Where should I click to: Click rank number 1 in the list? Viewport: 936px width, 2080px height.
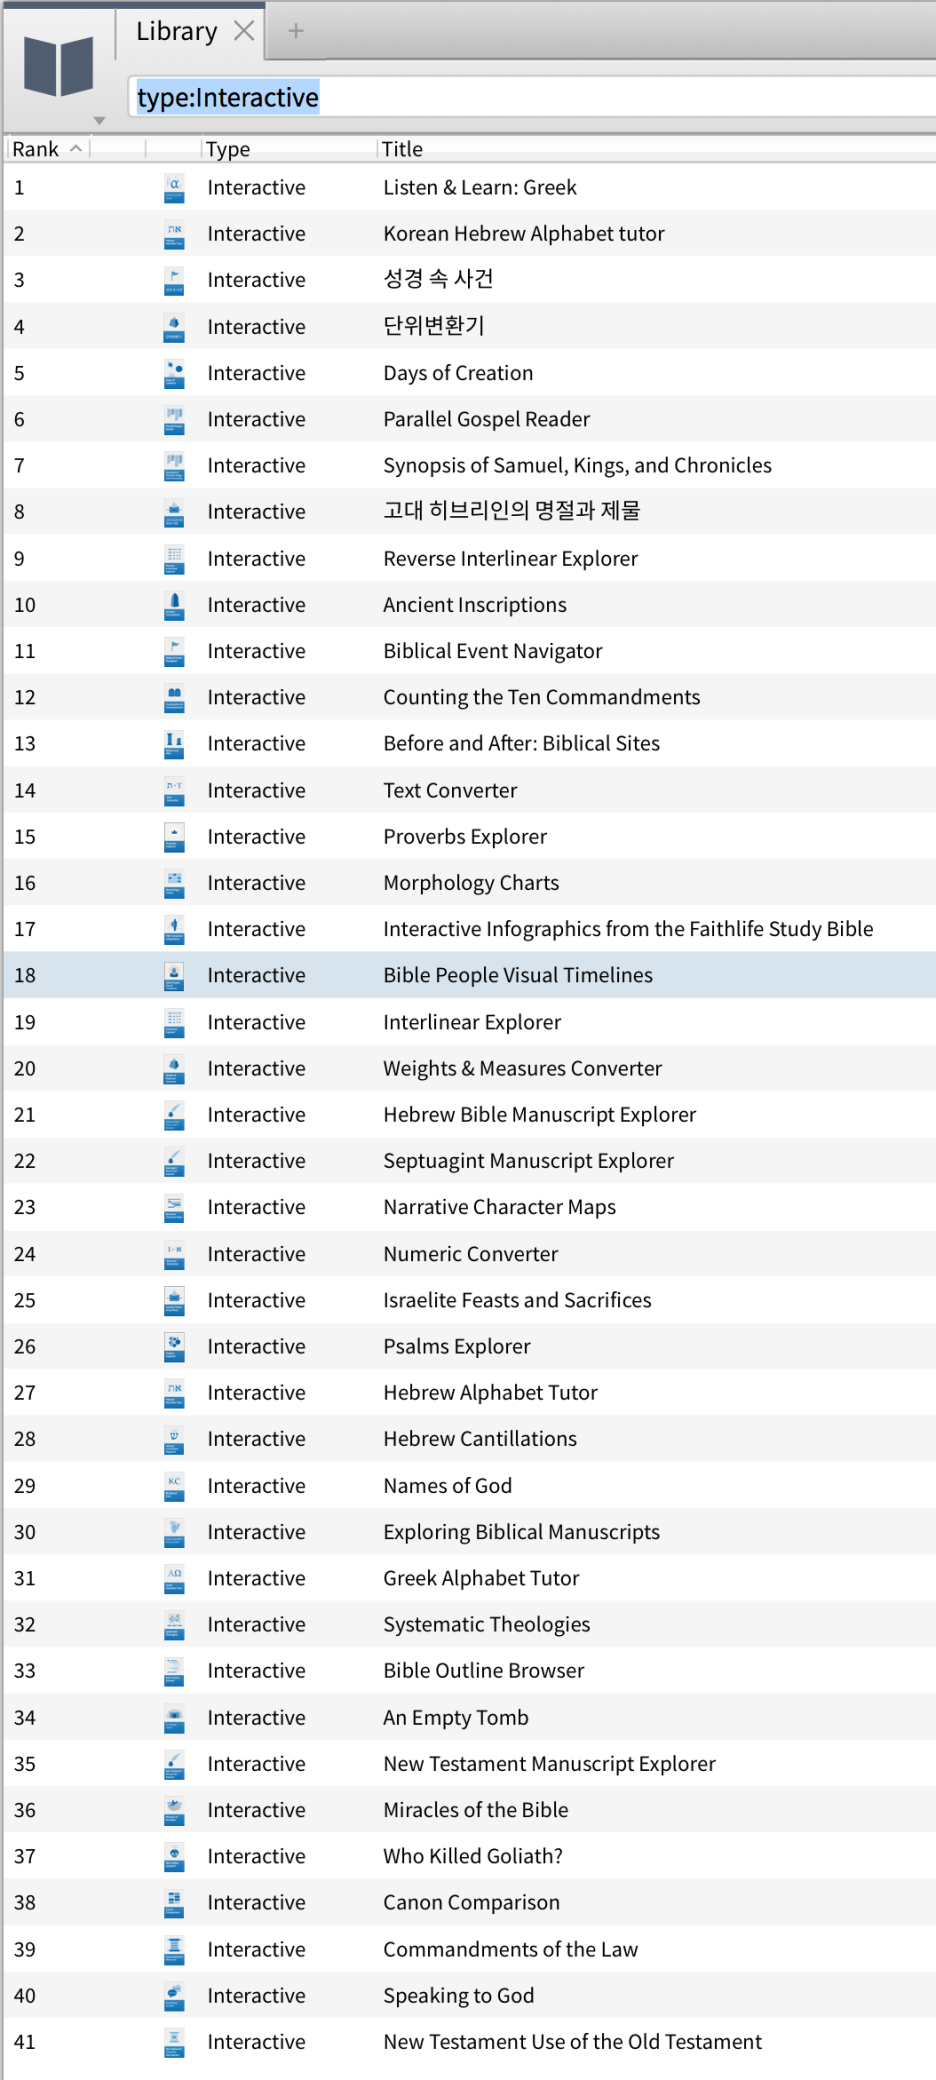point(19,188)
